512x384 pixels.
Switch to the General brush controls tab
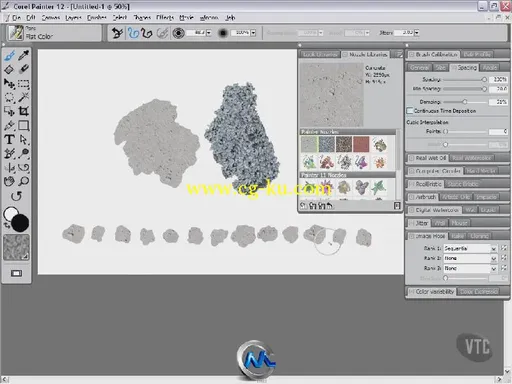[x=419, y=68]
